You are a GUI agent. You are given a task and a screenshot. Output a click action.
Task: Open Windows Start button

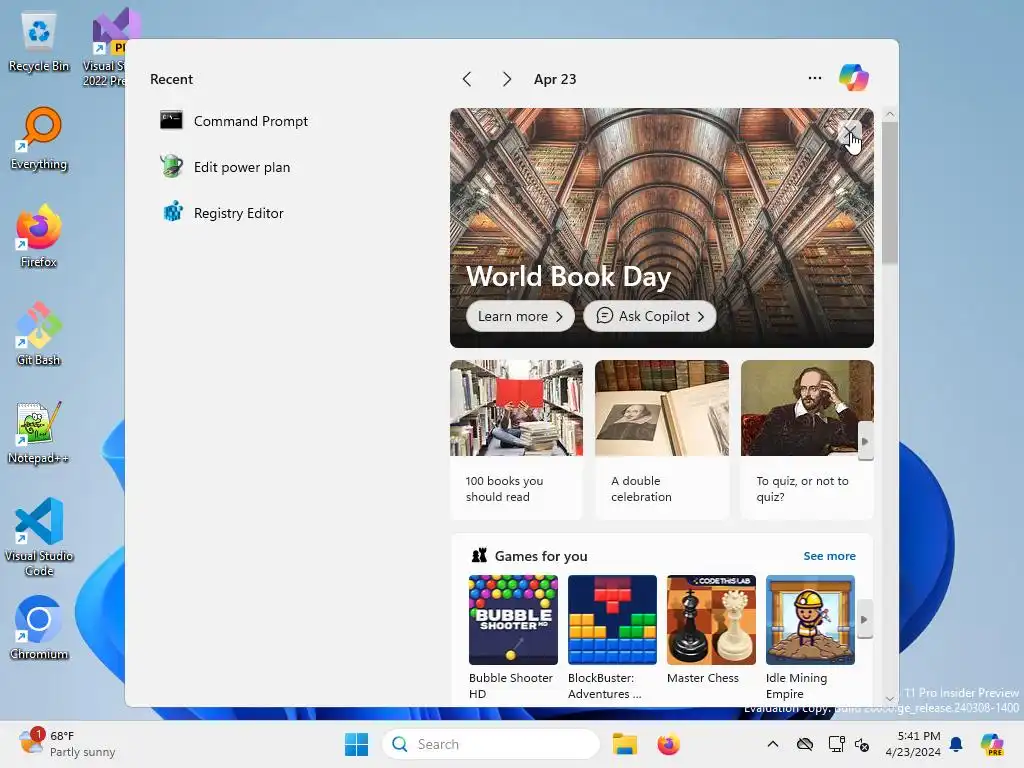tap(357, 744)
